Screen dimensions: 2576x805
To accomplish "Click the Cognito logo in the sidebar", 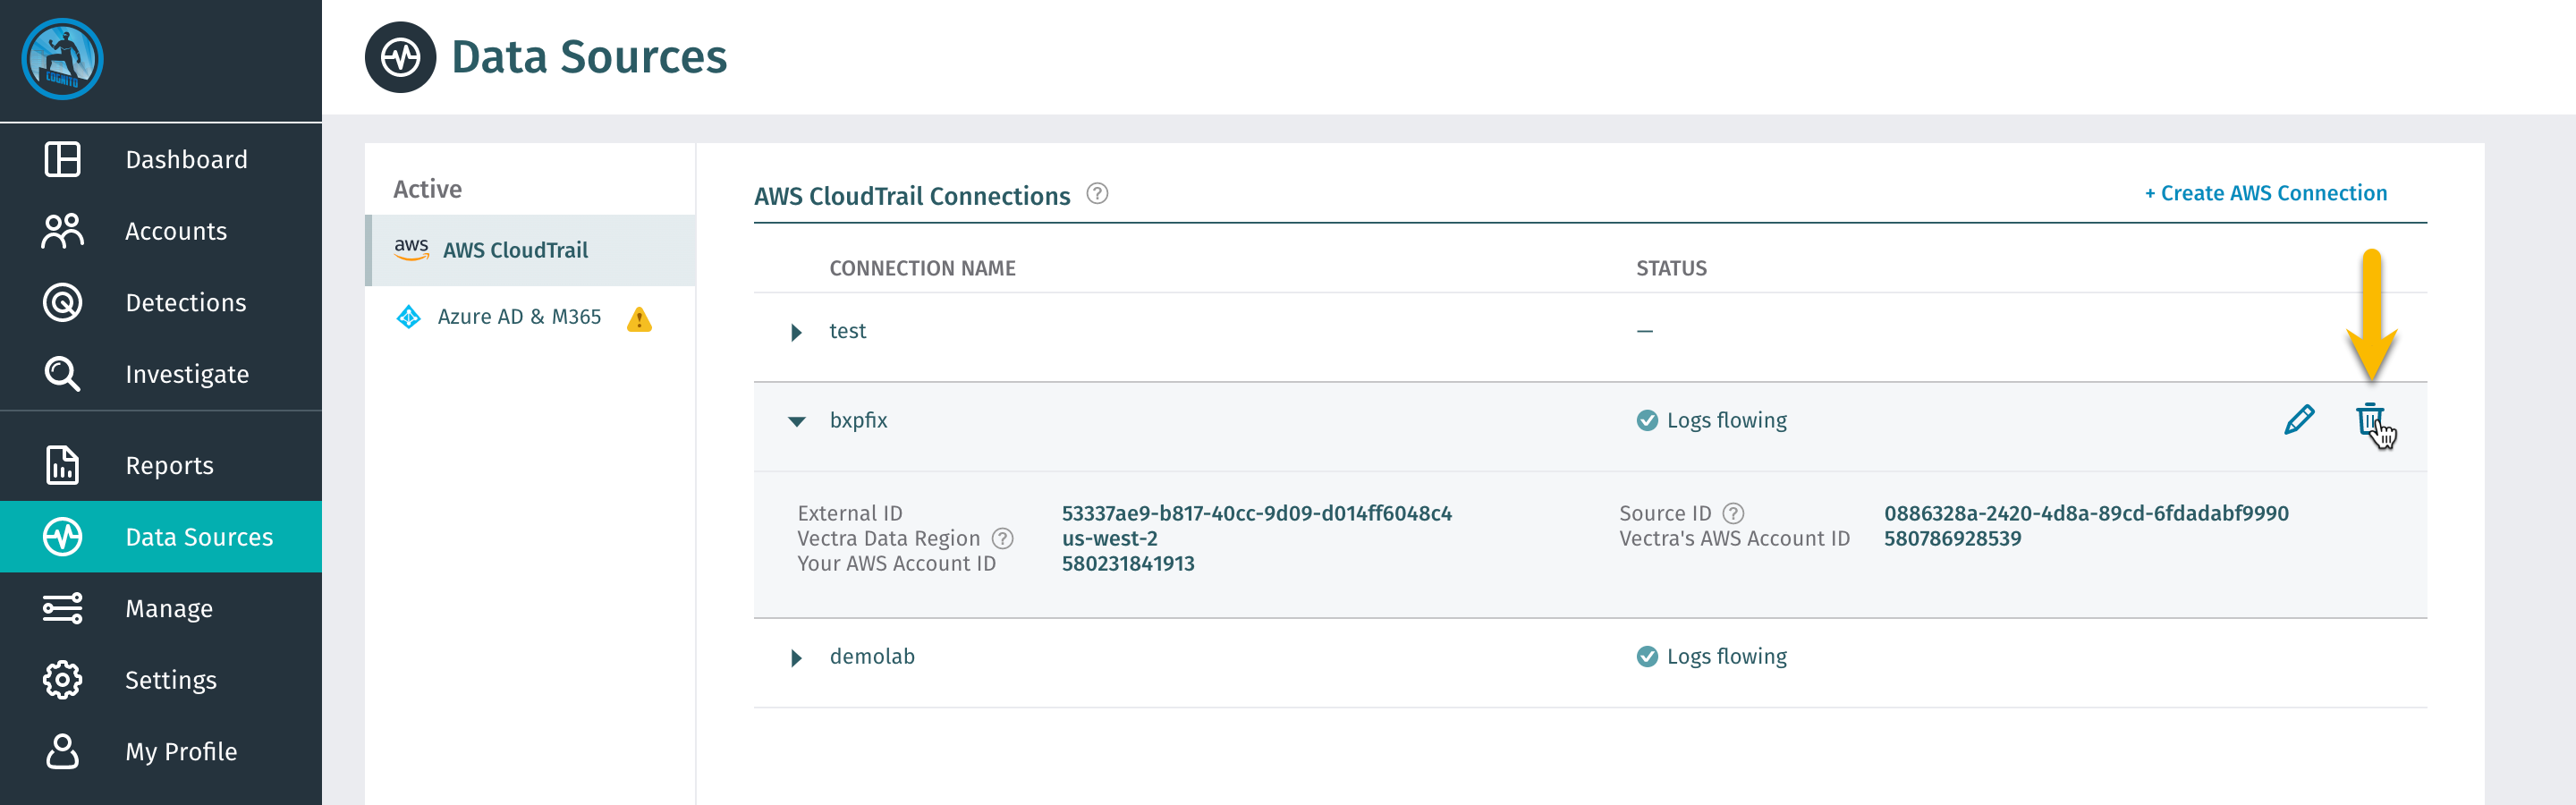I will coord(62,59).
